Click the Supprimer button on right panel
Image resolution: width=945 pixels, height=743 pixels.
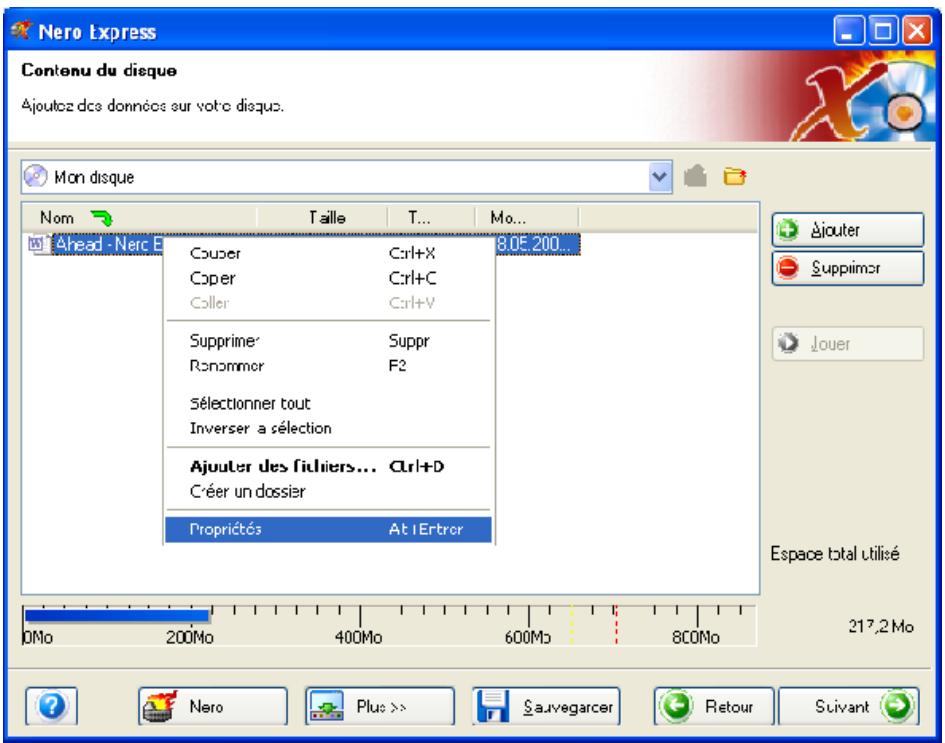pos(847,268)
